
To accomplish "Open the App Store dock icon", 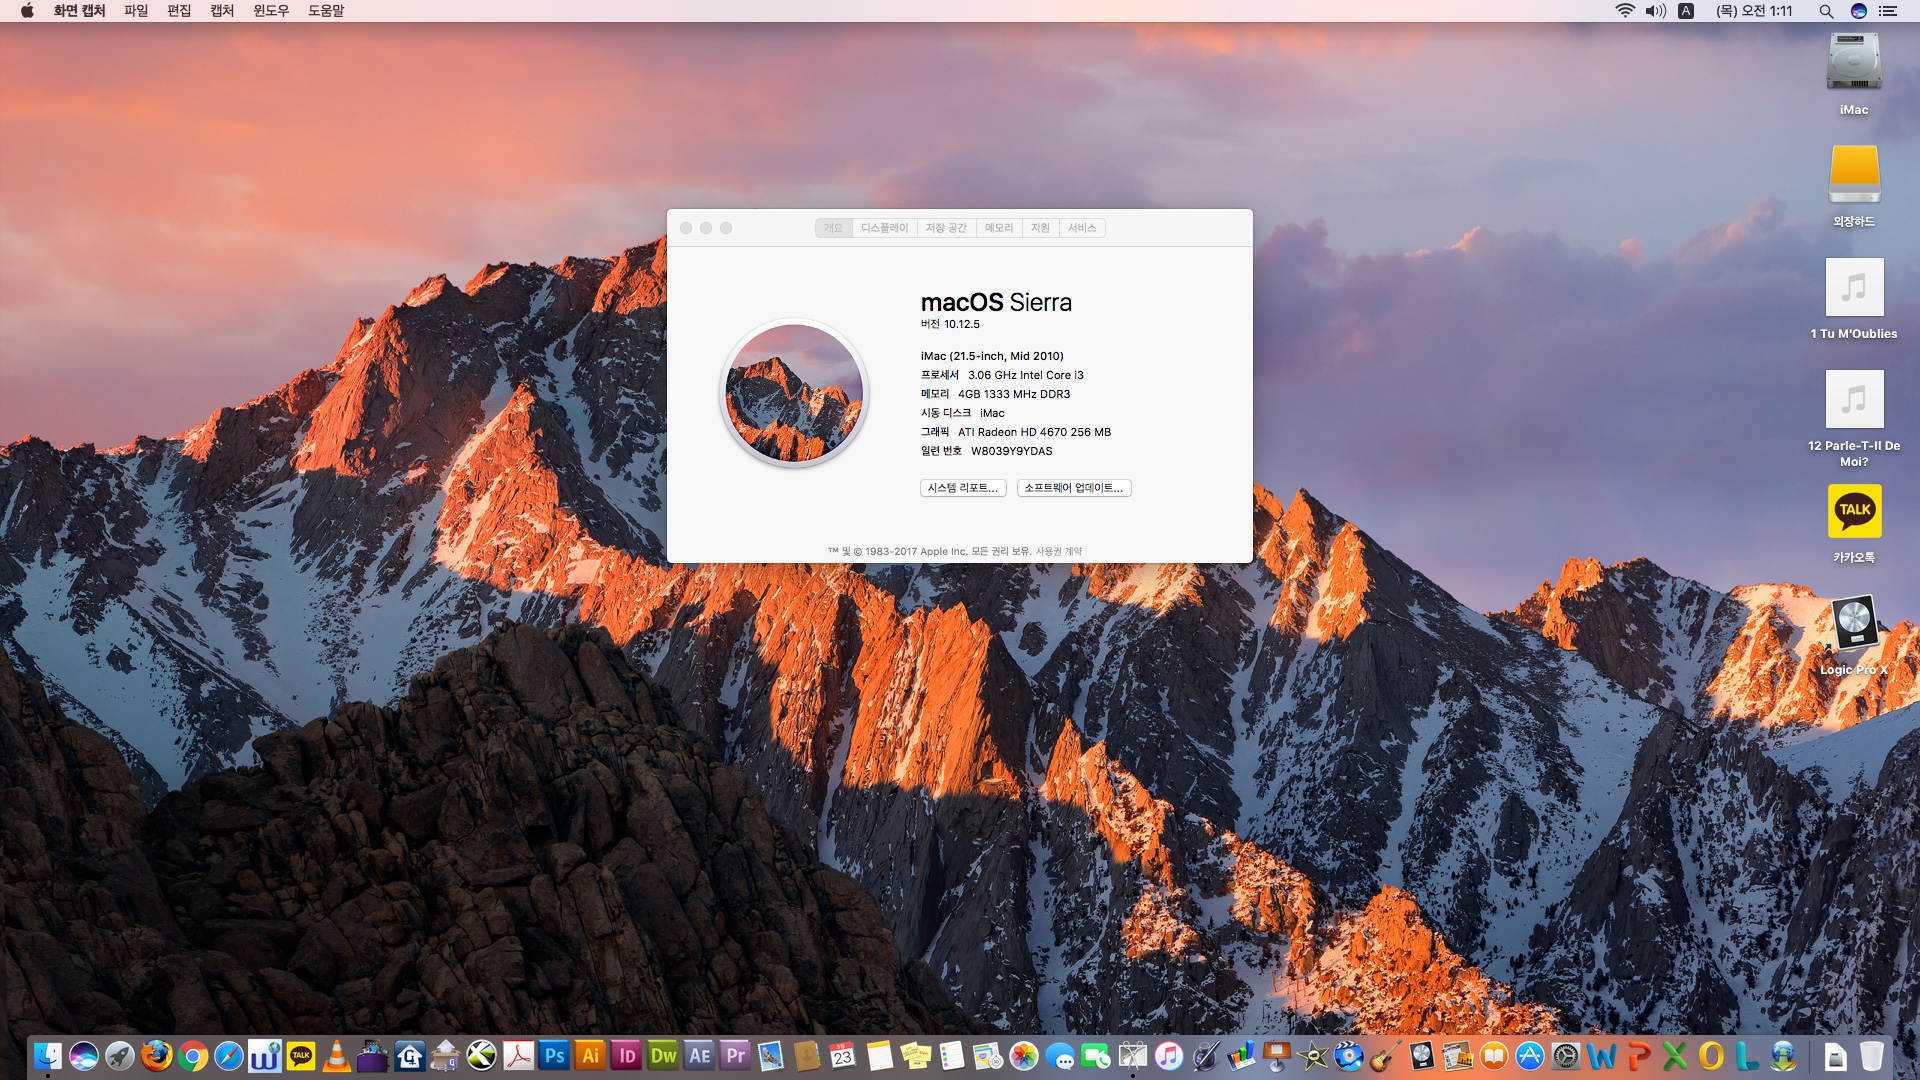I will click(1529, 1056).
